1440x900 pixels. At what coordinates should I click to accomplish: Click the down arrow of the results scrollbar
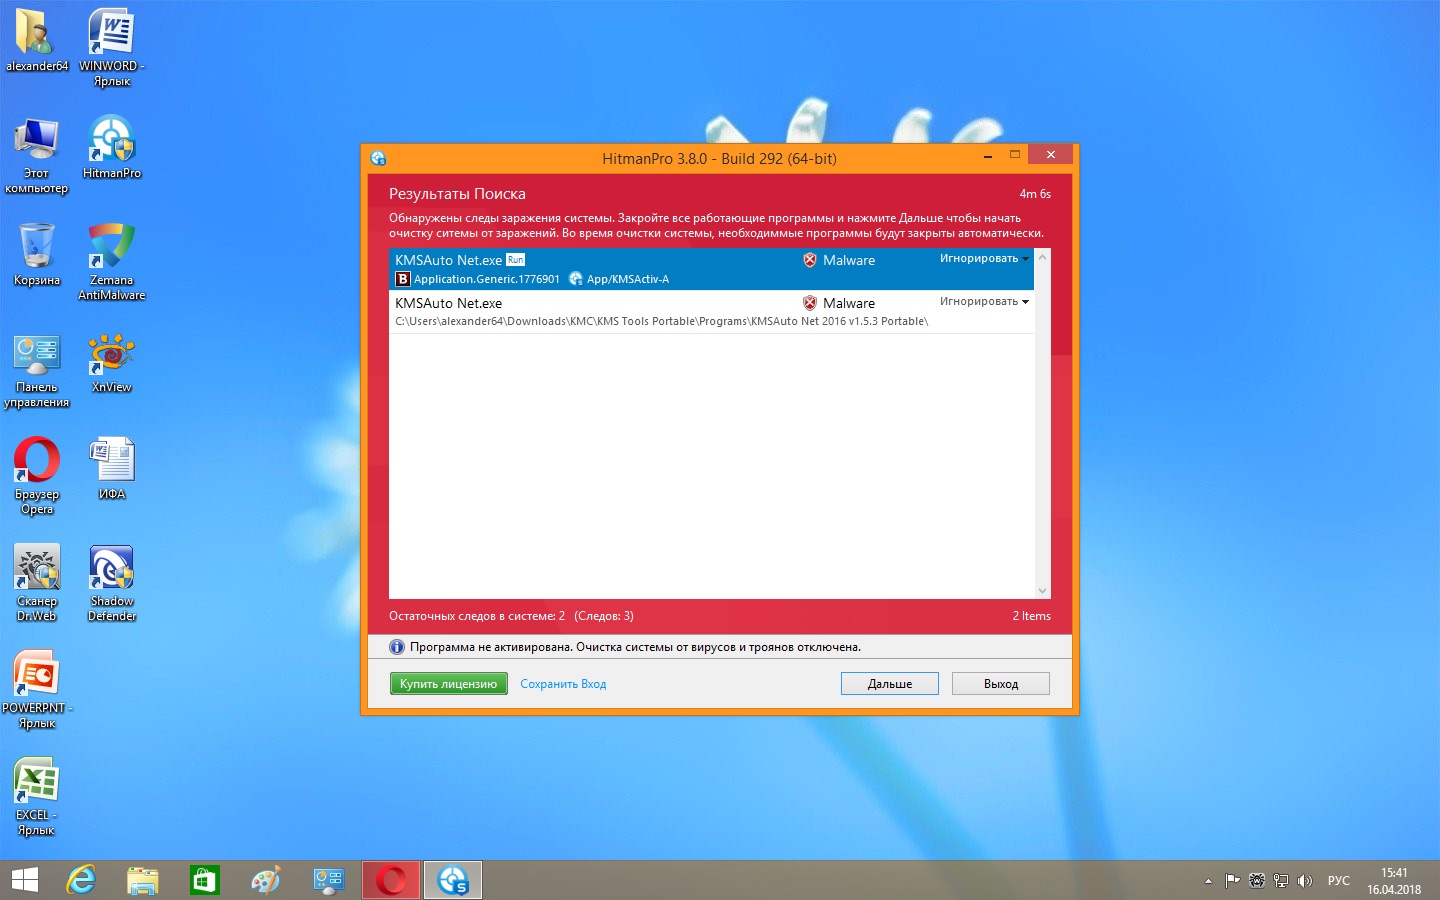(1043, 591)
